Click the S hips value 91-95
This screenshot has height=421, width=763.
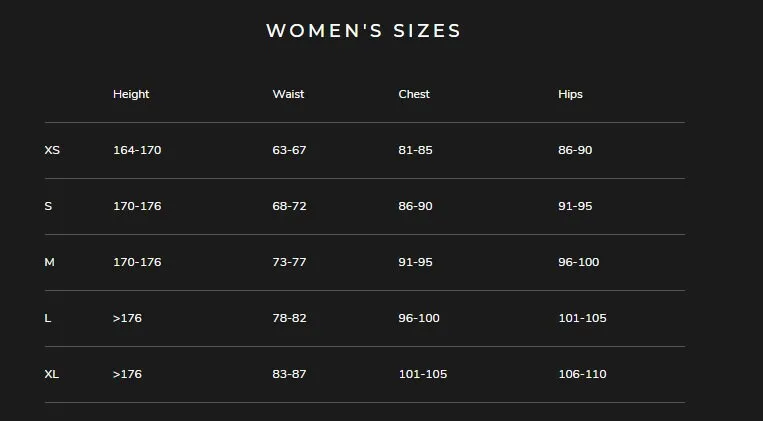(575, 206)
